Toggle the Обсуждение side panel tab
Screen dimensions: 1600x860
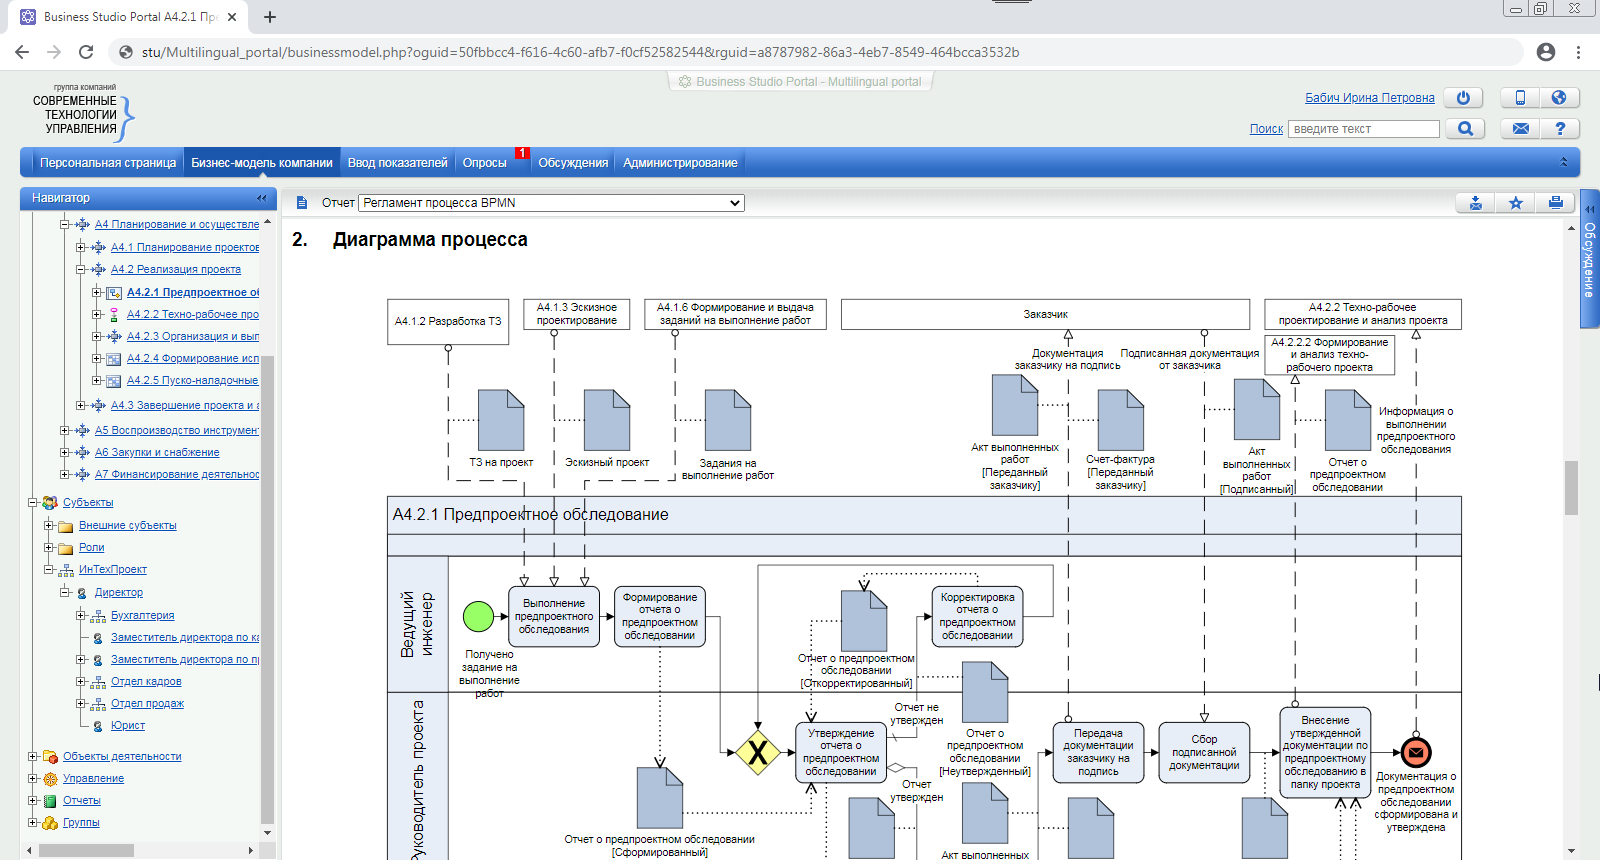coord(1589,259)
